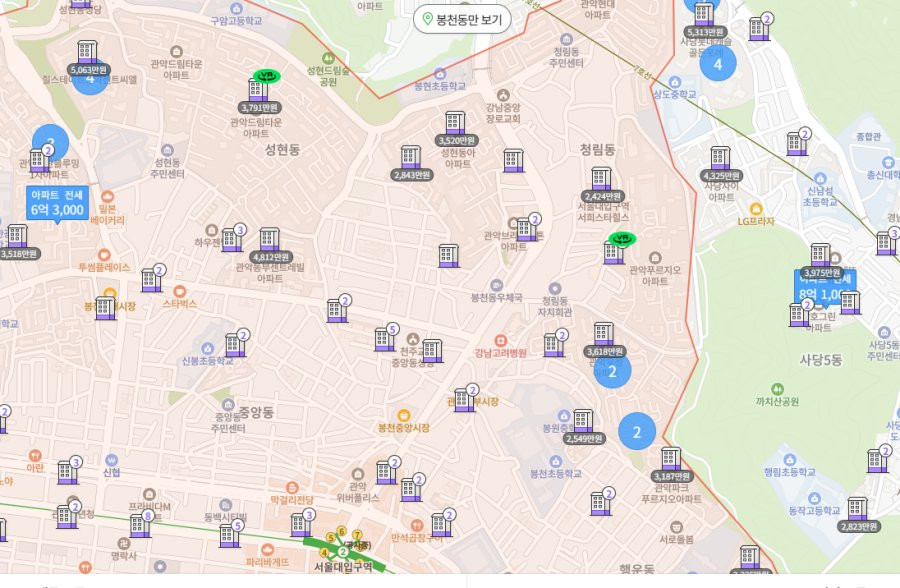
Task: Select the 5,063만원 apartment building marker
Action: pyautogui.click(x=87, y=54)
